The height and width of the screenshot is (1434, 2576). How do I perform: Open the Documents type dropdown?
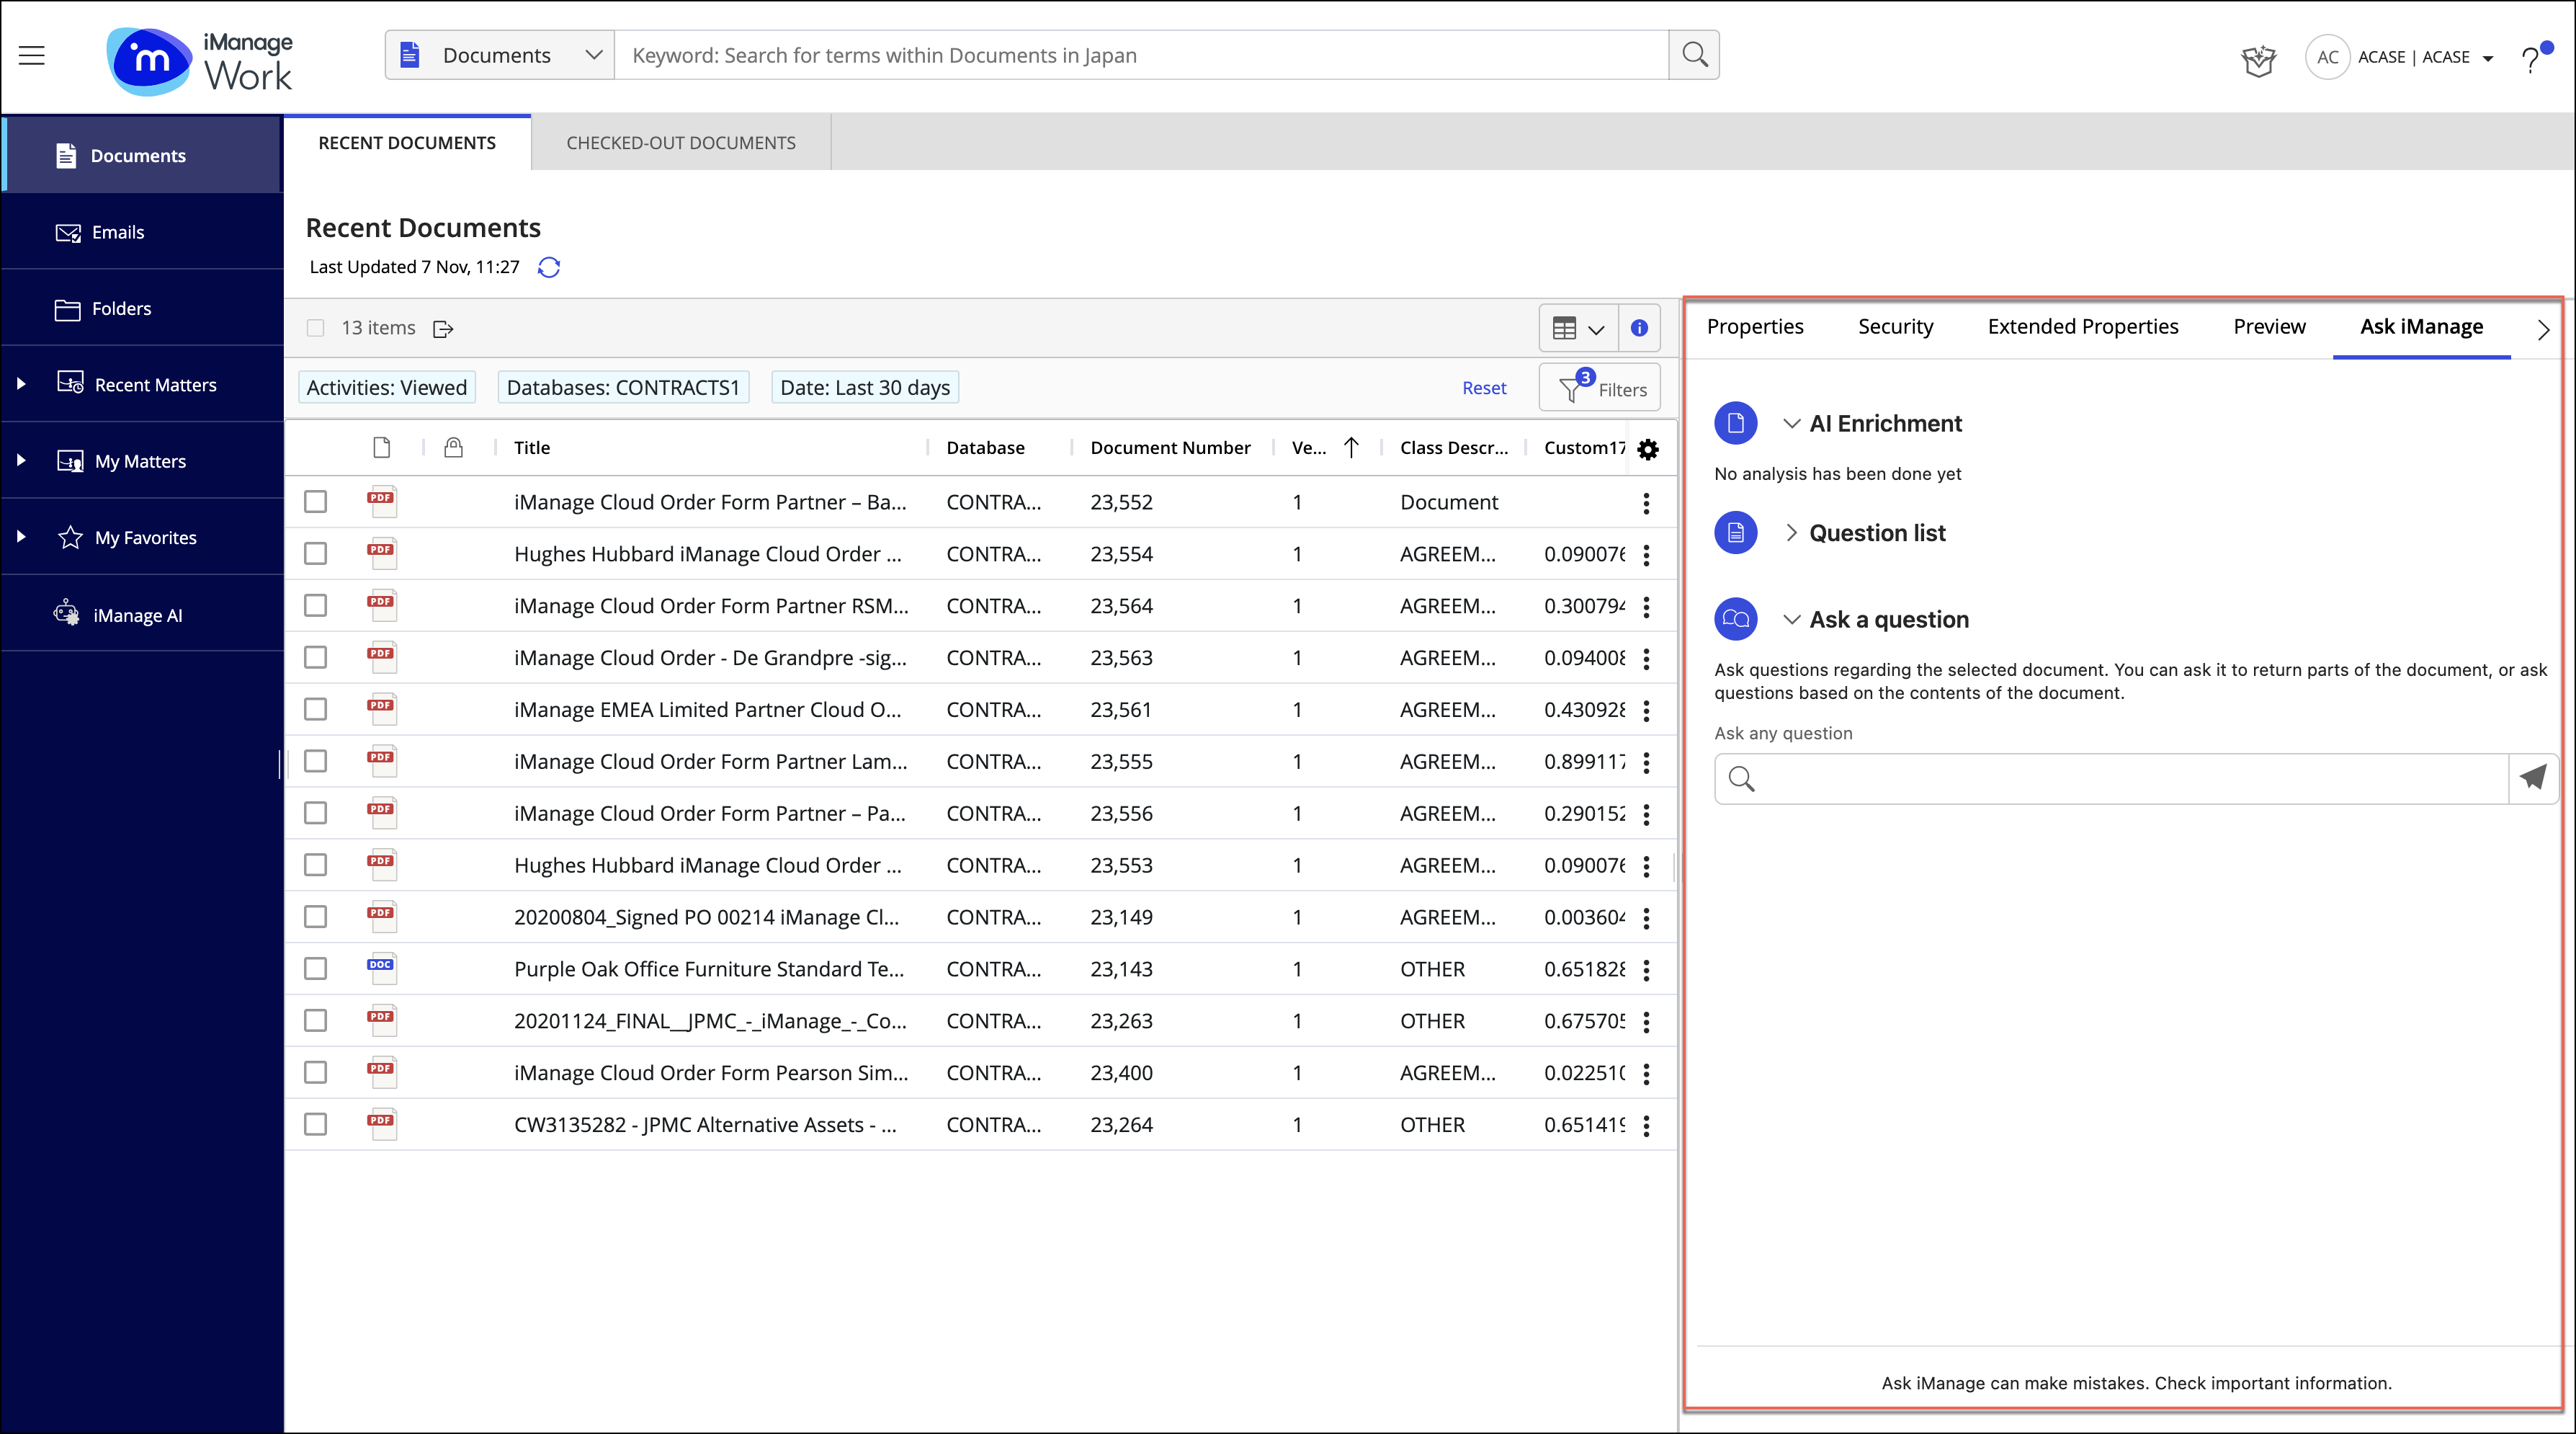(x=499, y=55)
